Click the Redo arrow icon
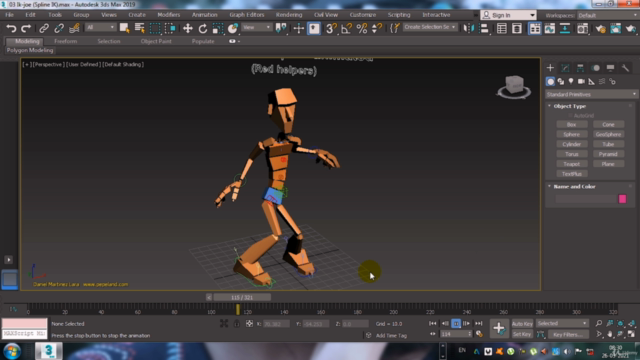640x360 pixels. [26, 28]
